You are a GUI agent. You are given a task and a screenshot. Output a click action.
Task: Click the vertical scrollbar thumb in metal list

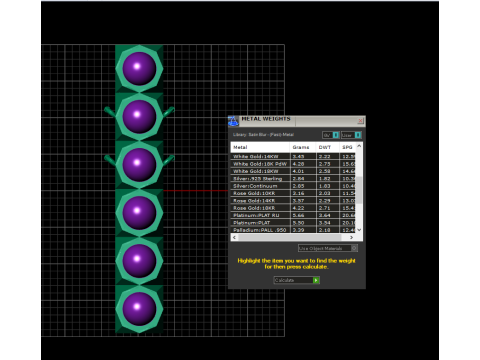click(359, 190)
